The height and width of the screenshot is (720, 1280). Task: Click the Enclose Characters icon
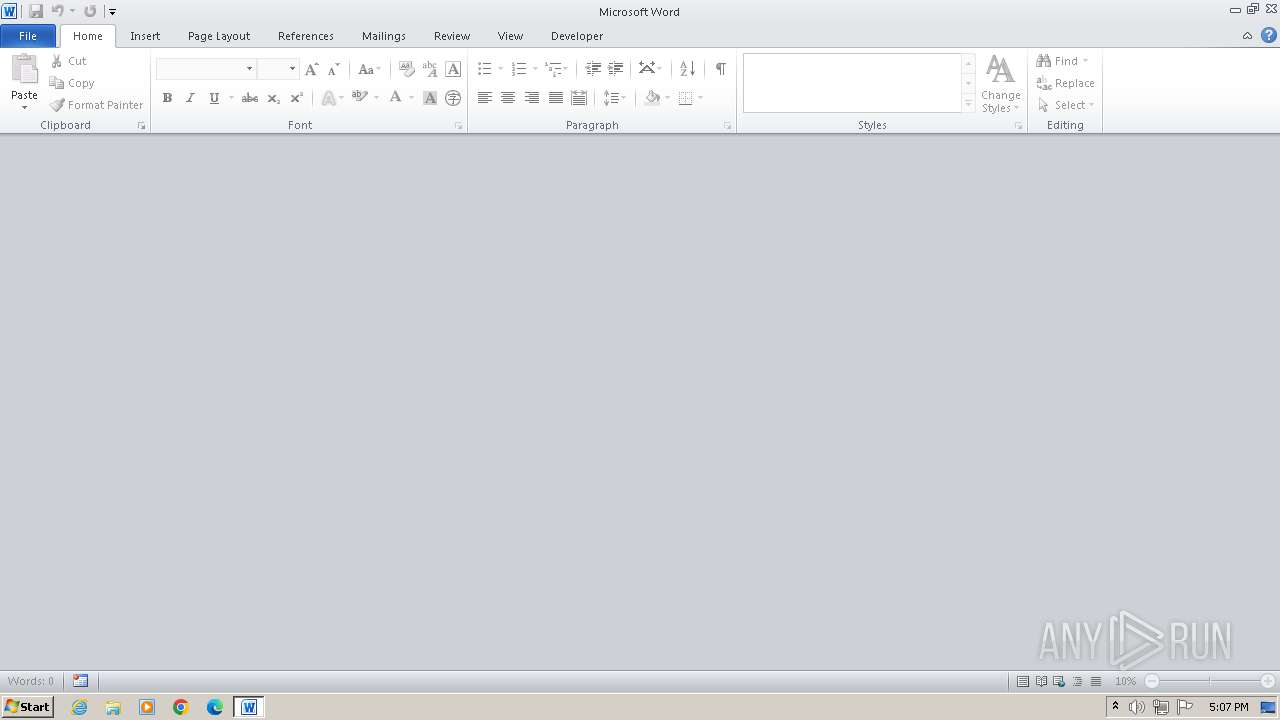tap(453, 98)
